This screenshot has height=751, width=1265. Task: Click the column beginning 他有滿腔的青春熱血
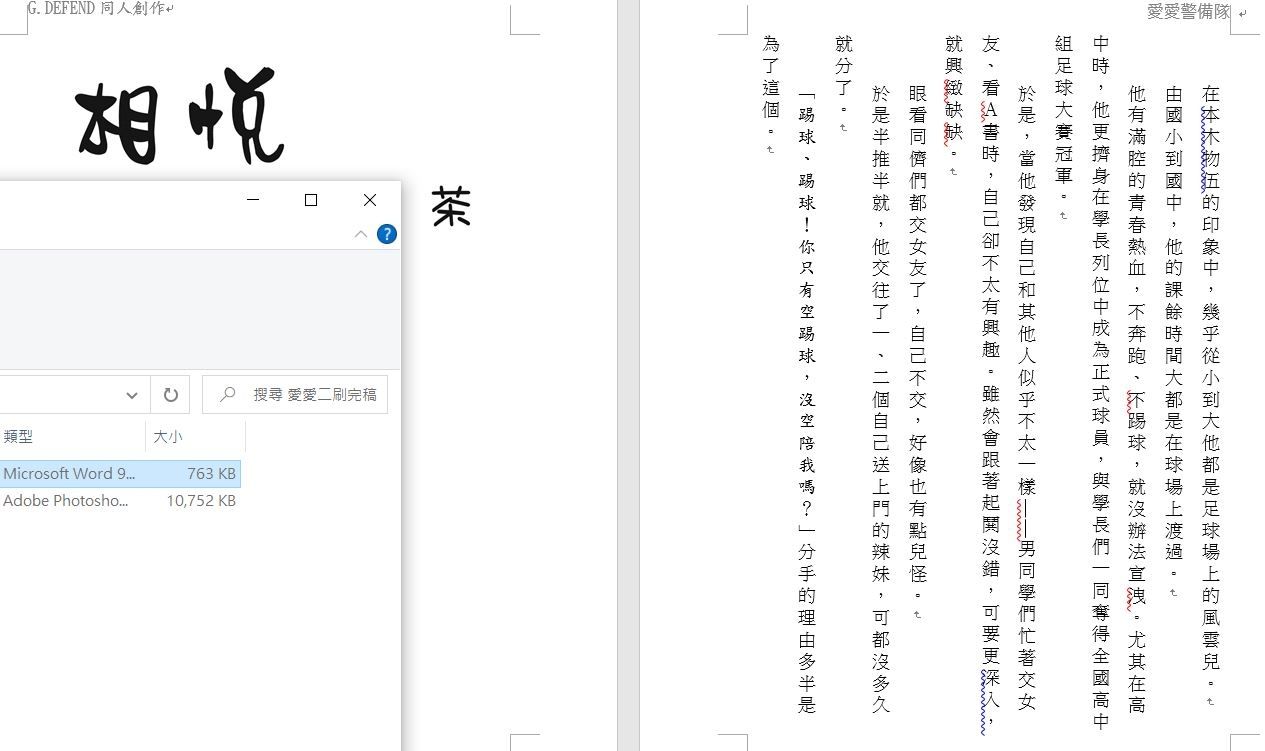[x=1137, y=400]
